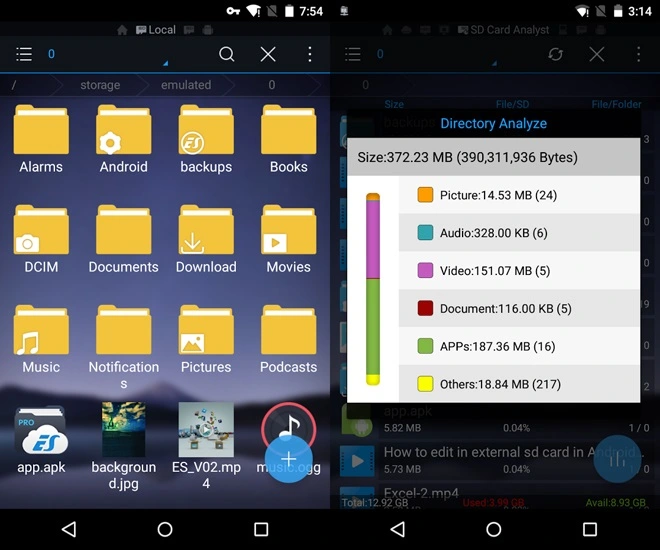660x550 pixels.
Task: Click the Size column header
Action: (x=394, y=104)
